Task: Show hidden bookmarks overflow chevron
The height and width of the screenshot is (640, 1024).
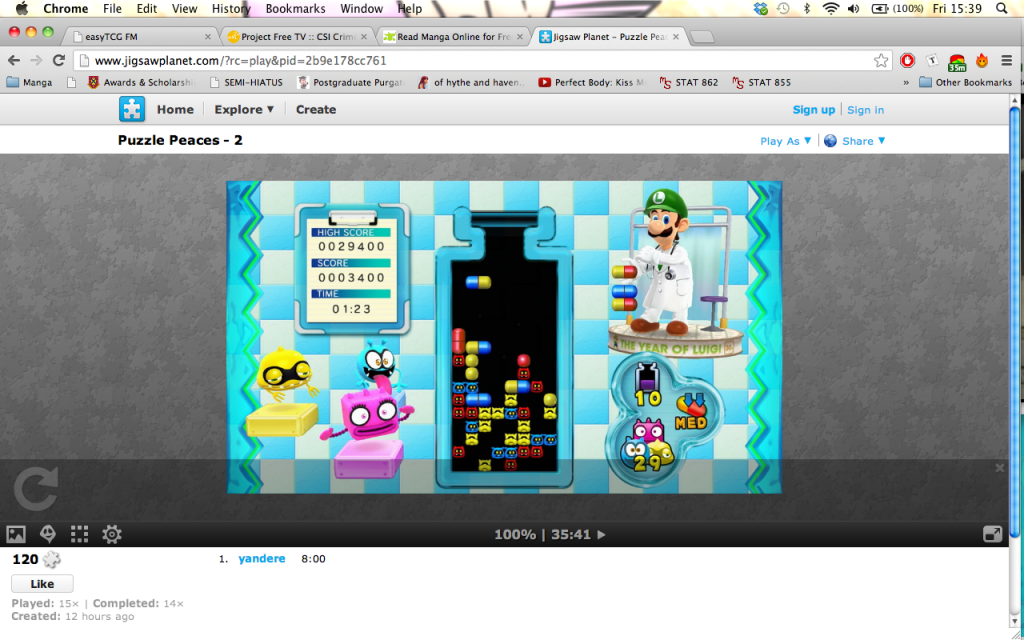Action: tap(906, 83)
